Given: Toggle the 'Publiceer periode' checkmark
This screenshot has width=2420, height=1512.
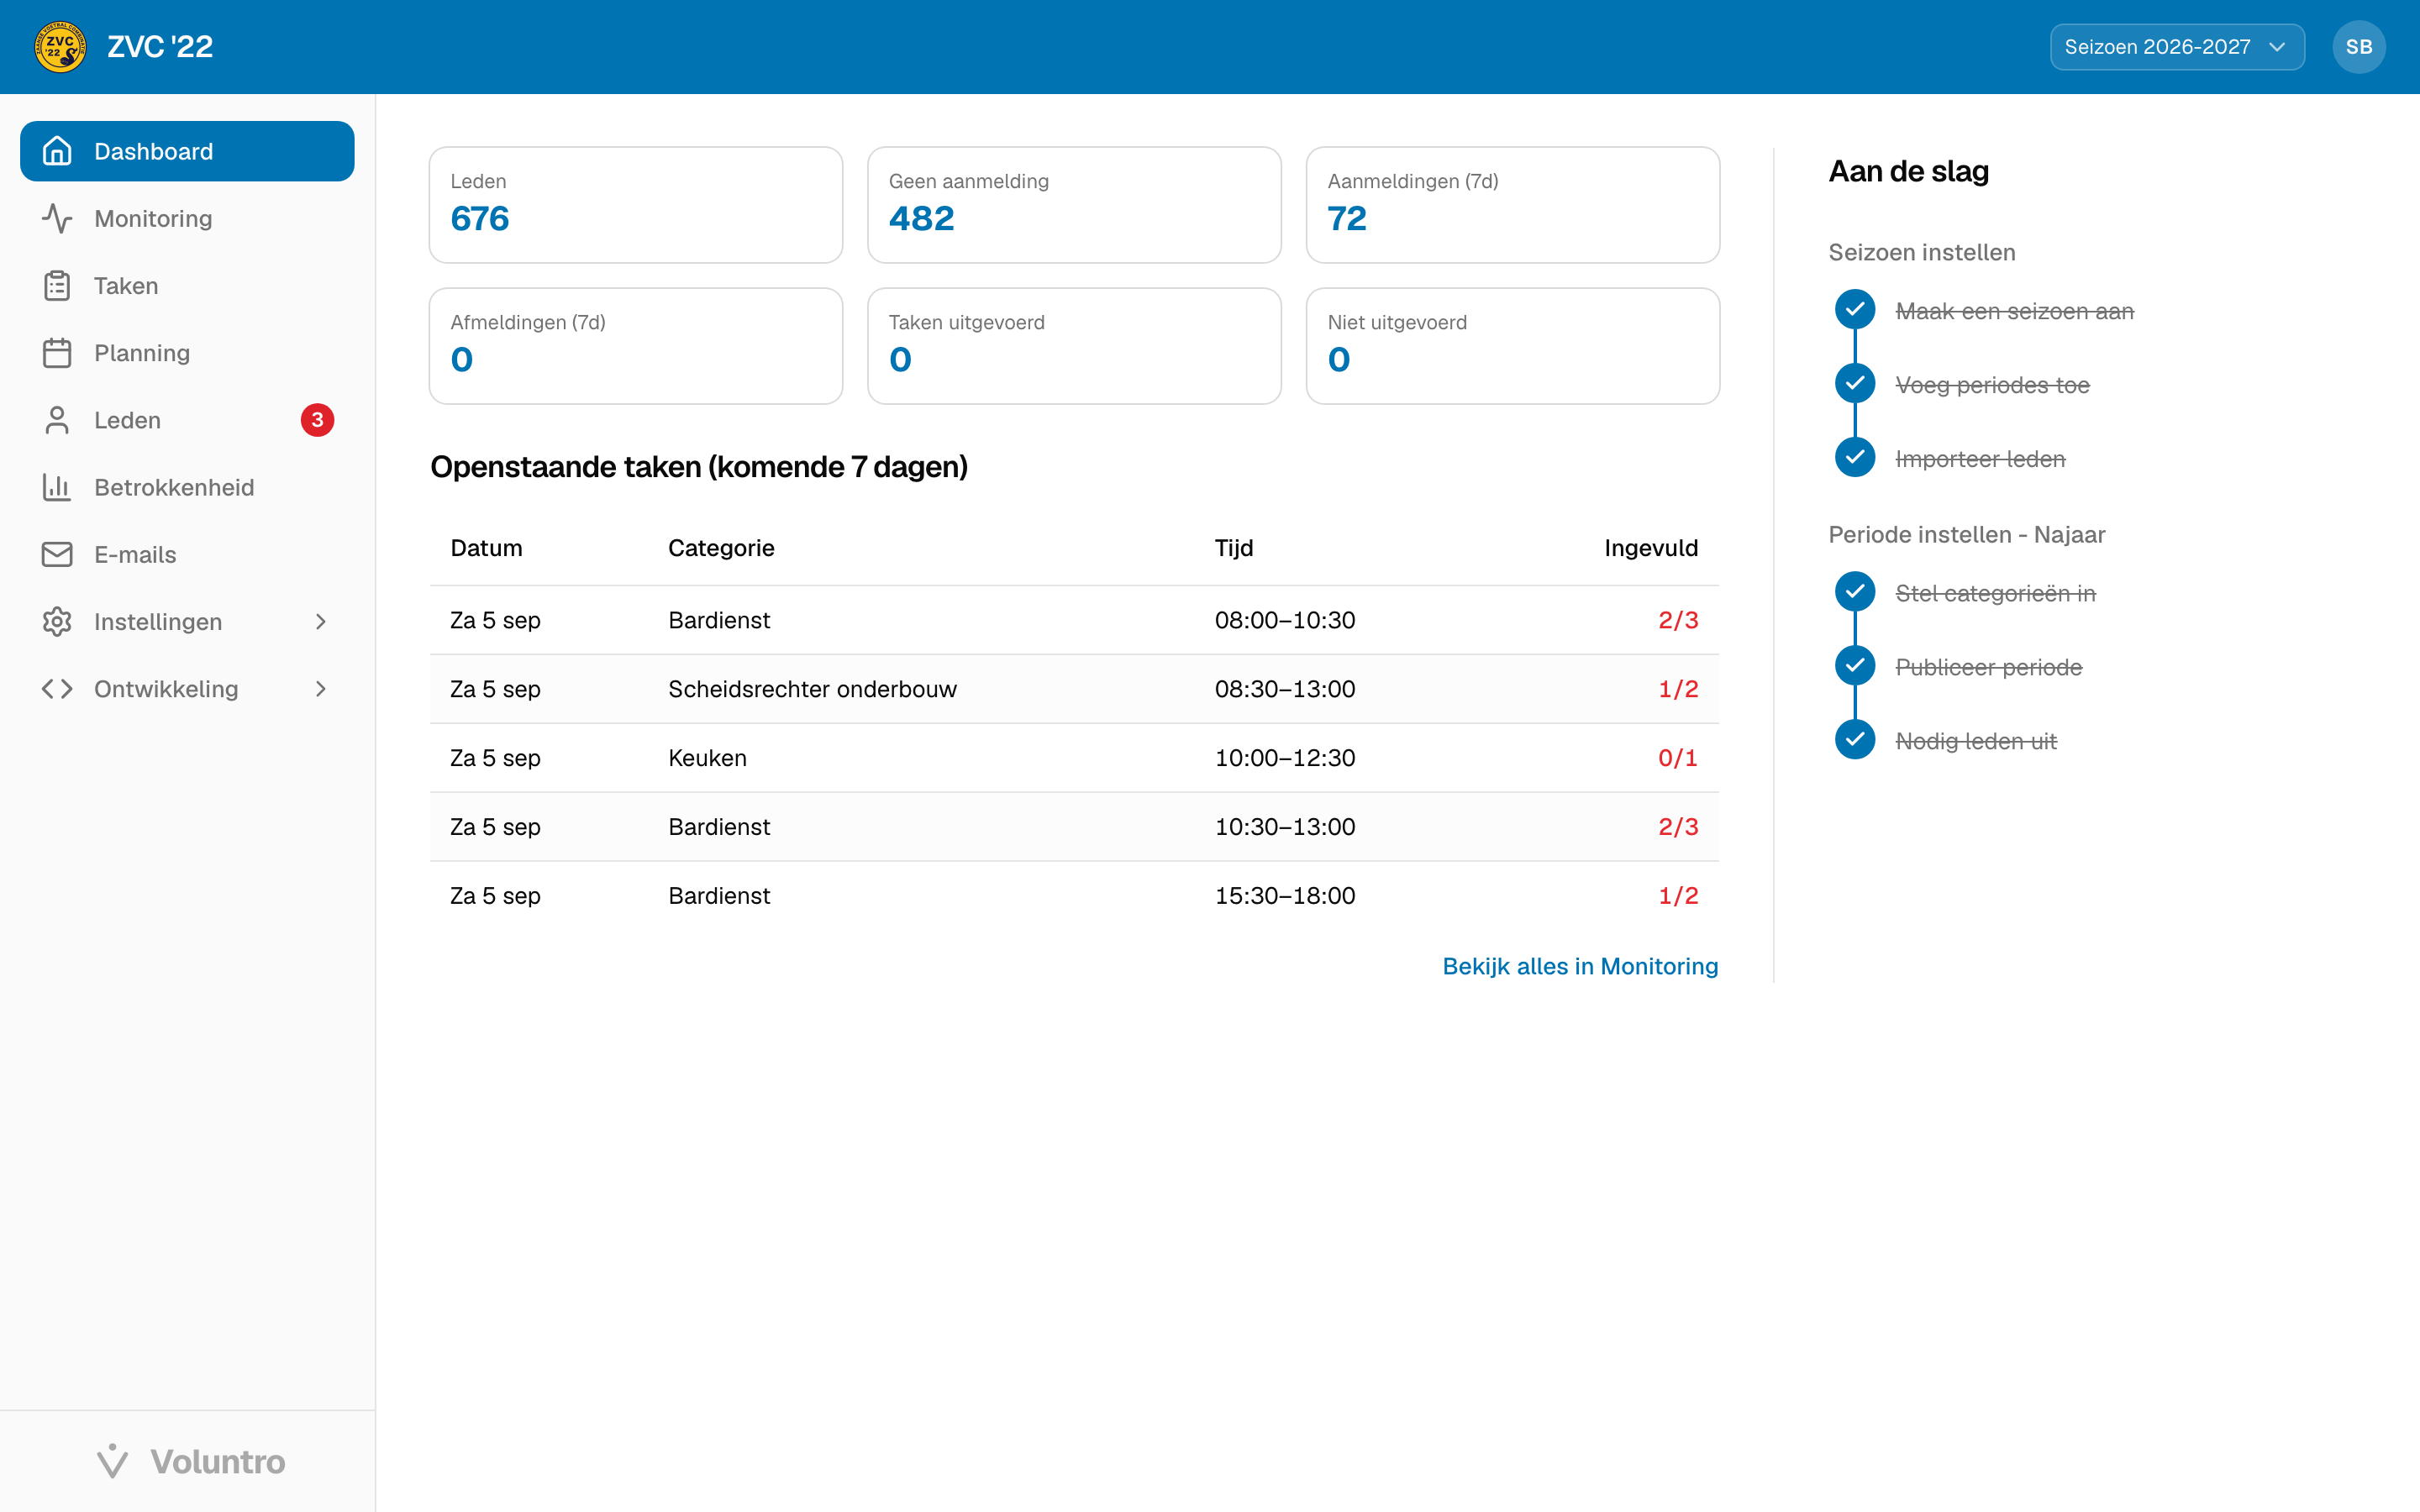Looking at the screenshot, I should (1854, 666).
